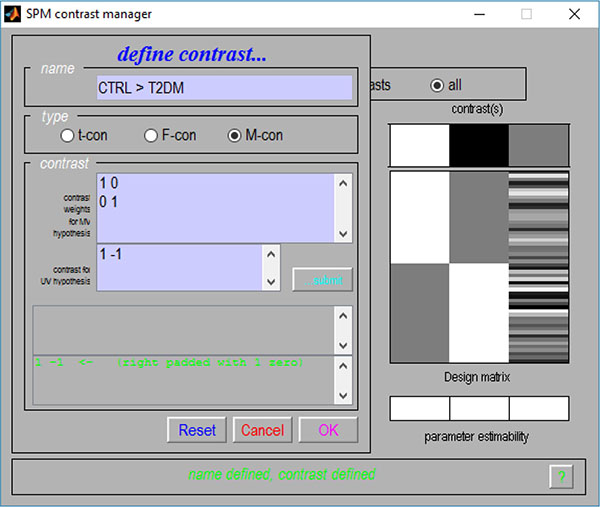Down arrow of parsed contrast box scrollbar
This screenshot has height=507, width=600.
[343, 395]
